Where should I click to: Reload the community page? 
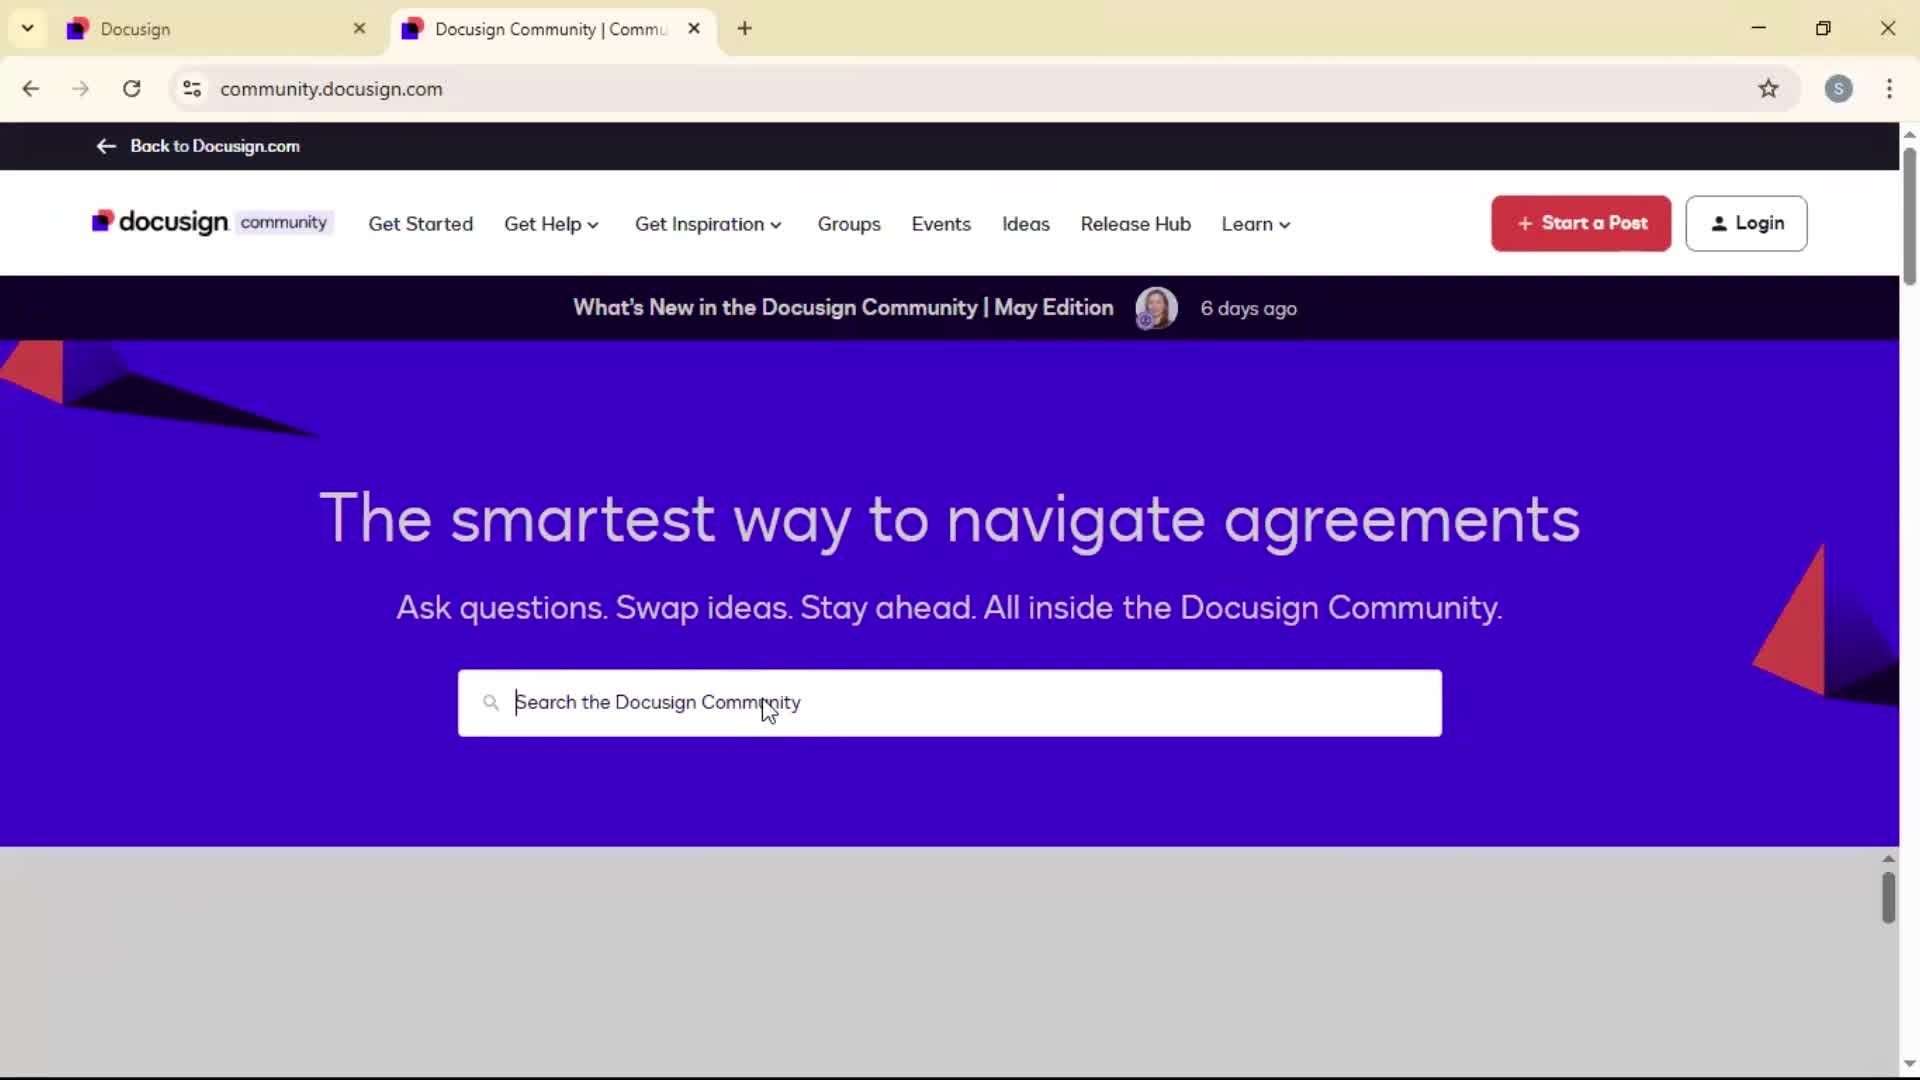click(131, 89)
